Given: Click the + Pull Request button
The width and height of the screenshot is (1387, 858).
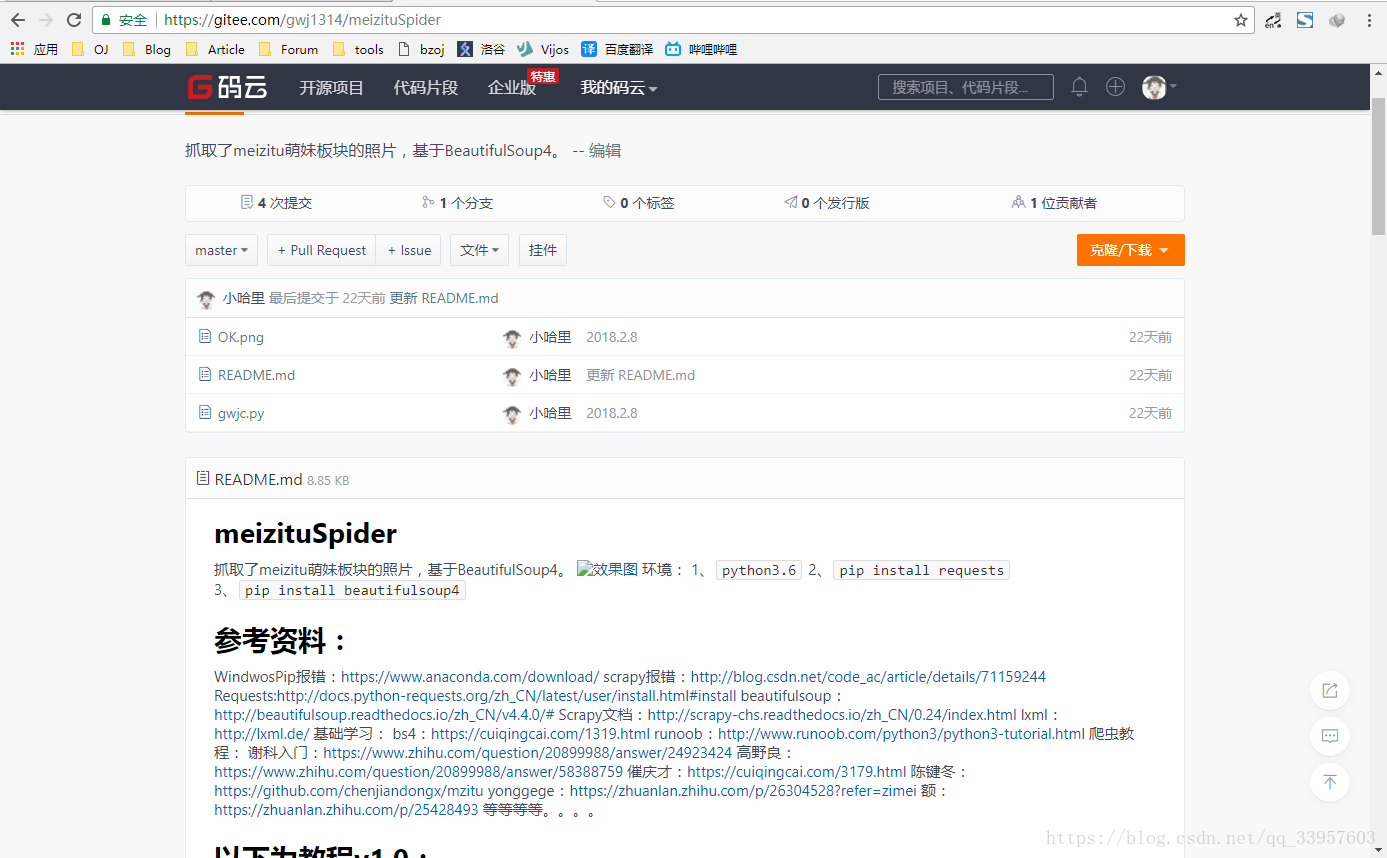Looking at the screenshot, I should click(x=321, y=250).
